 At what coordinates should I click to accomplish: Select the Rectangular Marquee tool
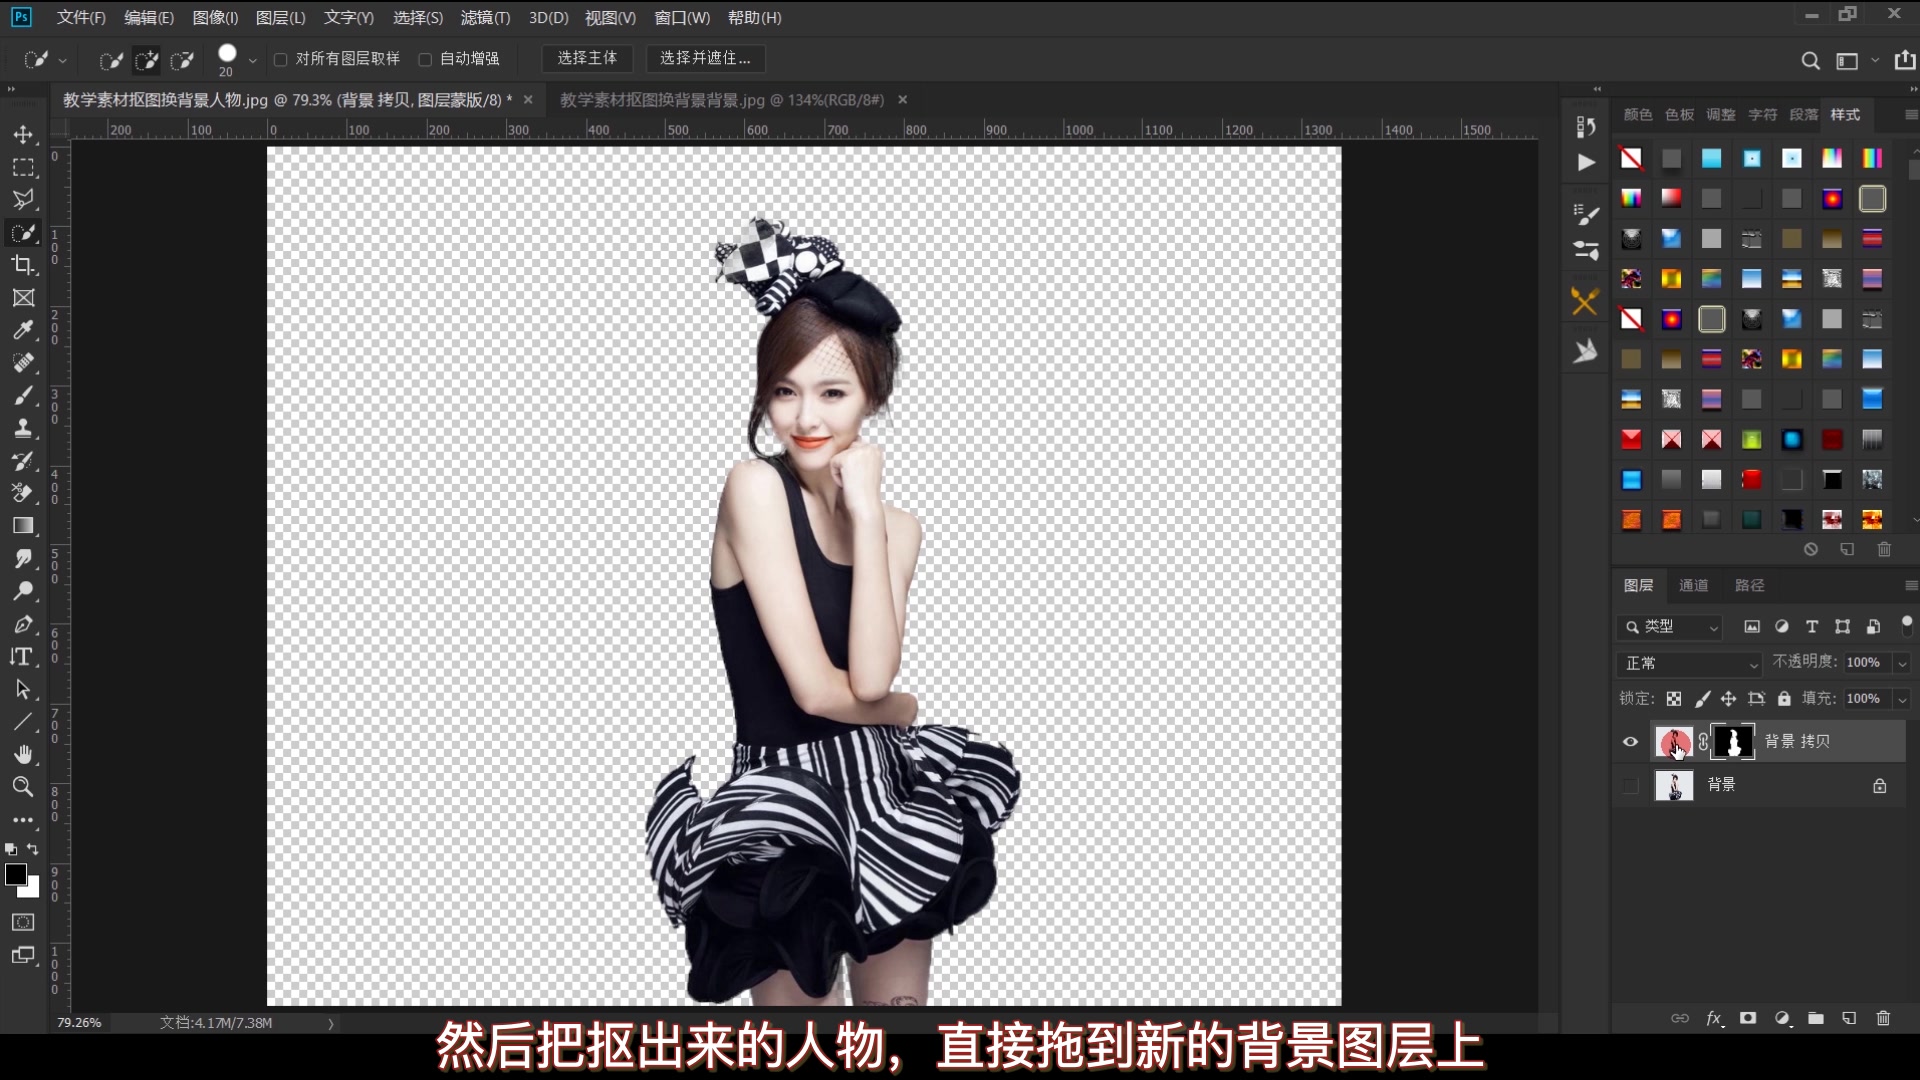[23, 167]
